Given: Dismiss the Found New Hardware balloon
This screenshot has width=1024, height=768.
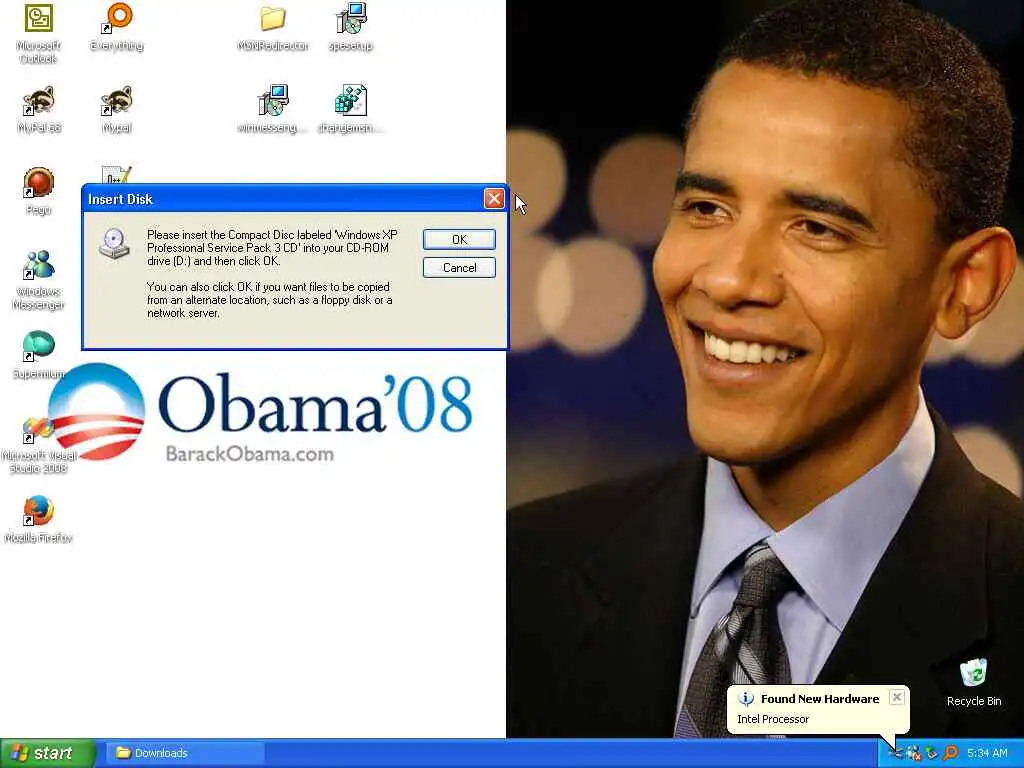Looking at the screenshot, I should (x=897, y=697).
